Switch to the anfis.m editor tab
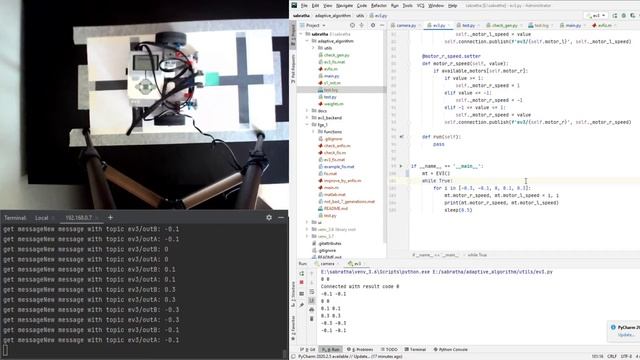This screenshot has height=360, width=640. pyautogui.click(x=604, y=25)
